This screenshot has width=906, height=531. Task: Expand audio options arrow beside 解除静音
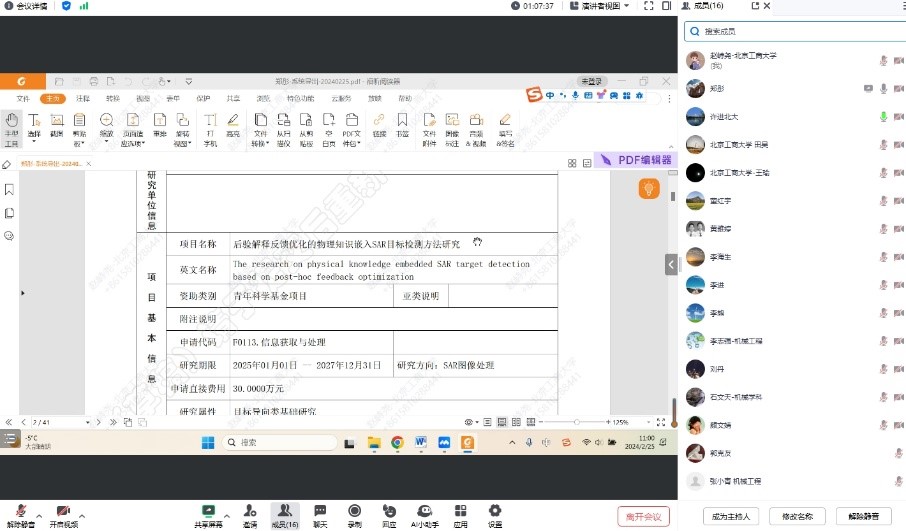tap(39, 510)
